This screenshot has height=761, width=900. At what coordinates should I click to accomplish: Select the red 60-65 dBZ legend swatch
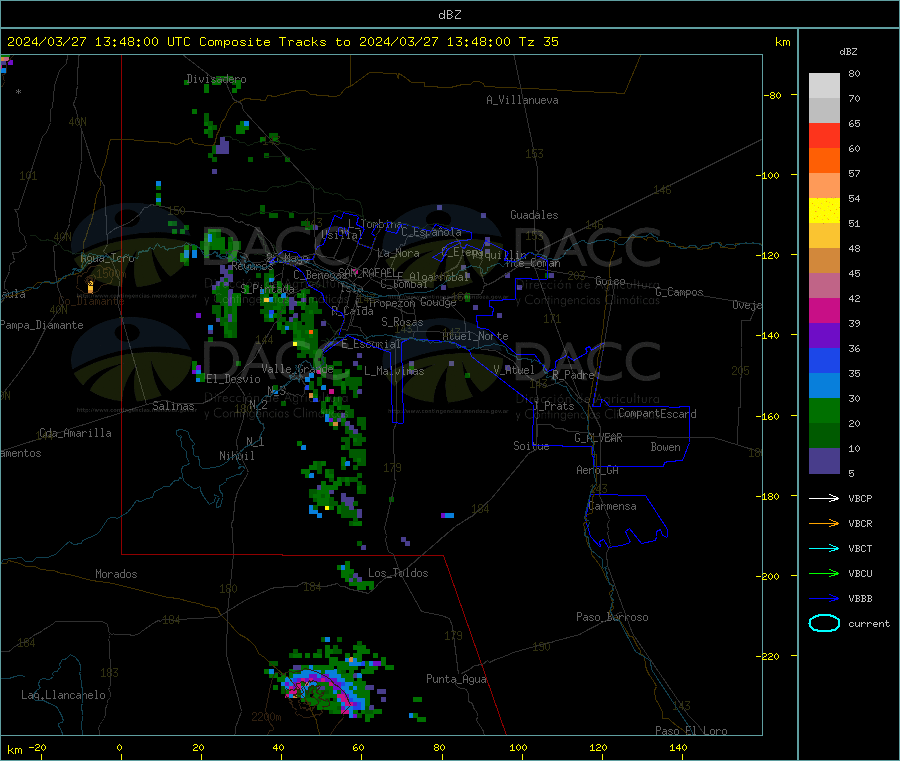click(824, 135)
